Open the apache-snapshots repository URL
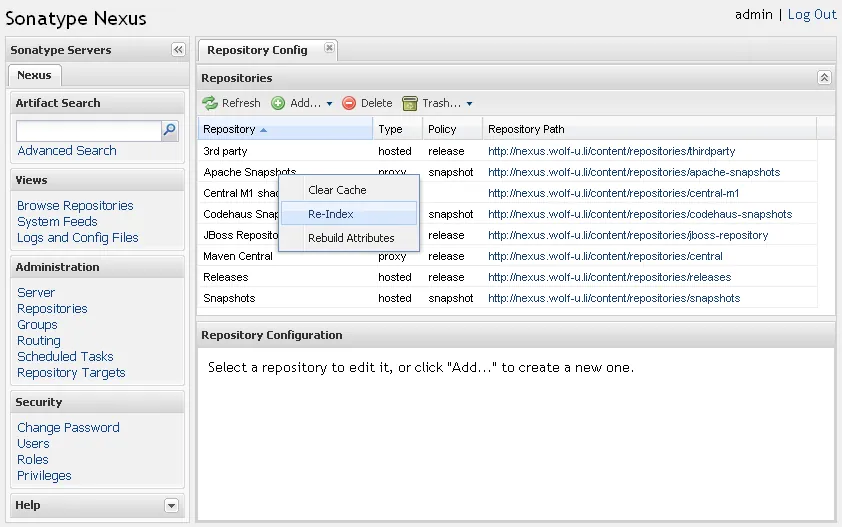 pyautogui.click(x=634, y=172)
